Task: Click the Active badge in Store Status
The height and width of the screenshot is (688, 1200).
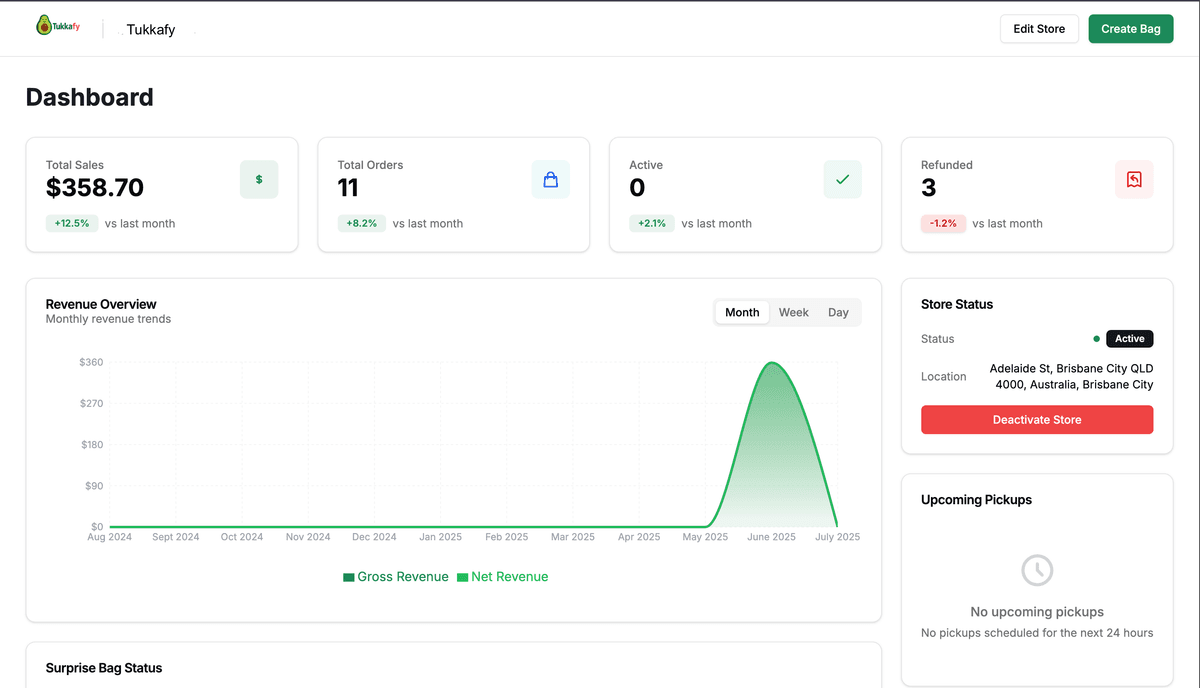Action: click(x=1129, y=338)
